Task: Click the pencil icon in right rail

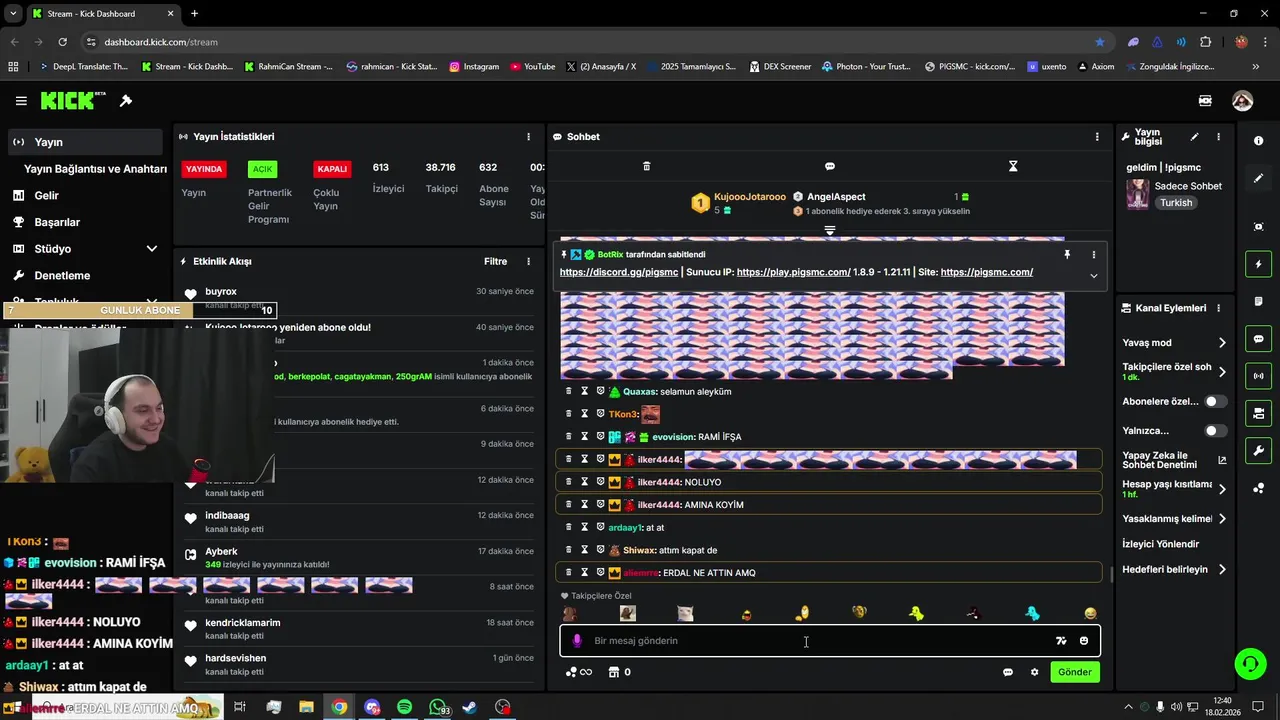Action: pyautogui.click(x=1258, y=178)
